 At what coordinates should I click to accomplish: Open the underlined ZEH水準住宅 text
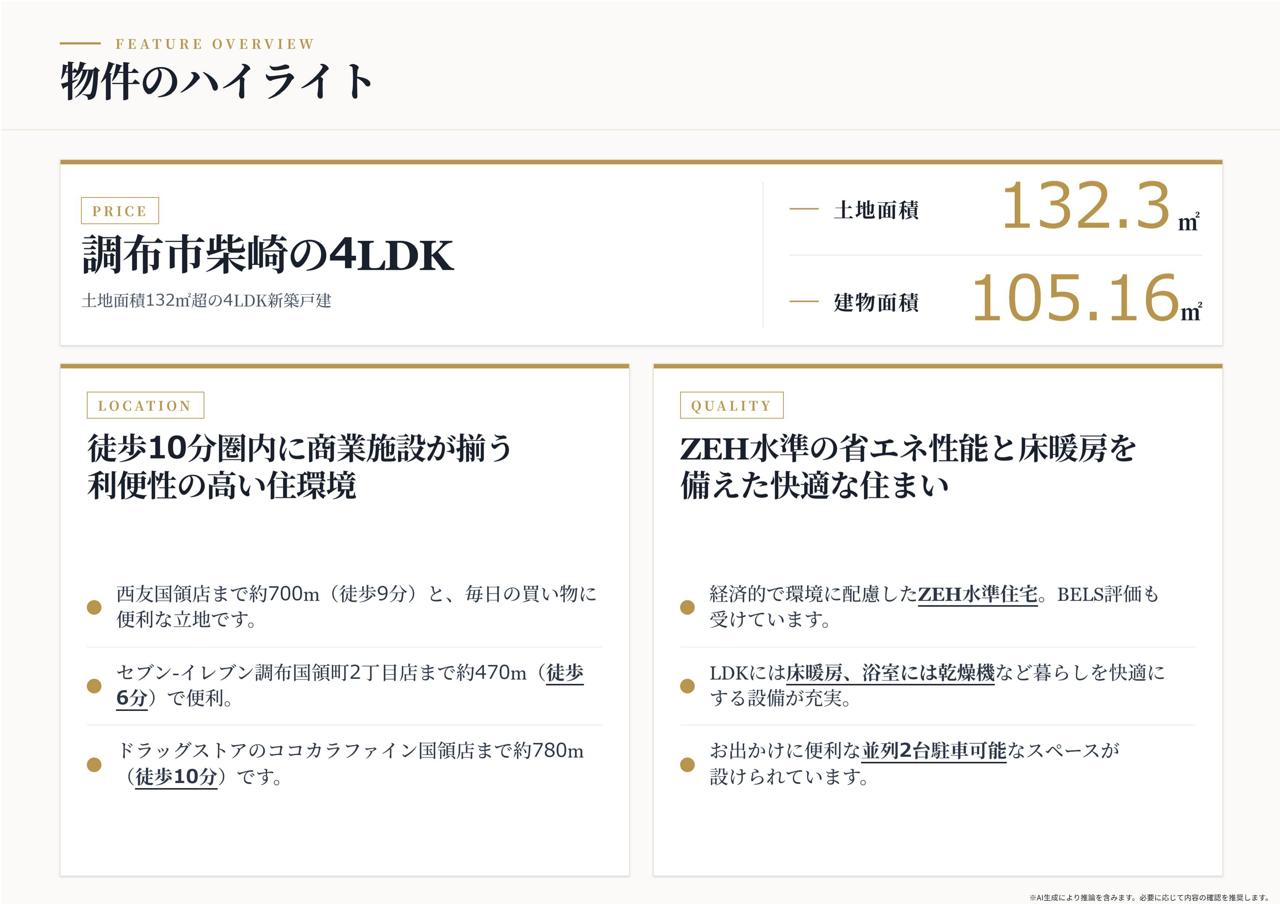click(x=977, y=594)
